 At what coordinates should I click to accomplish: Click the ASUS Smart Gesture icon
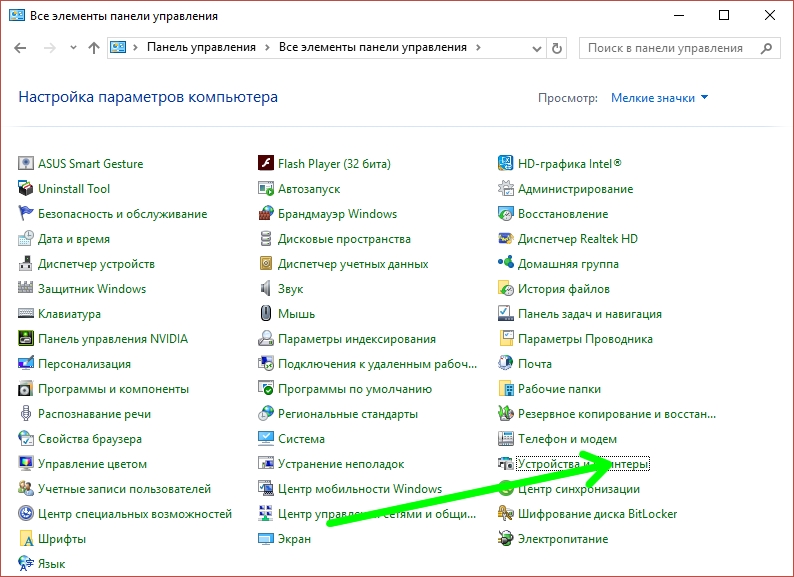(26, 164)
